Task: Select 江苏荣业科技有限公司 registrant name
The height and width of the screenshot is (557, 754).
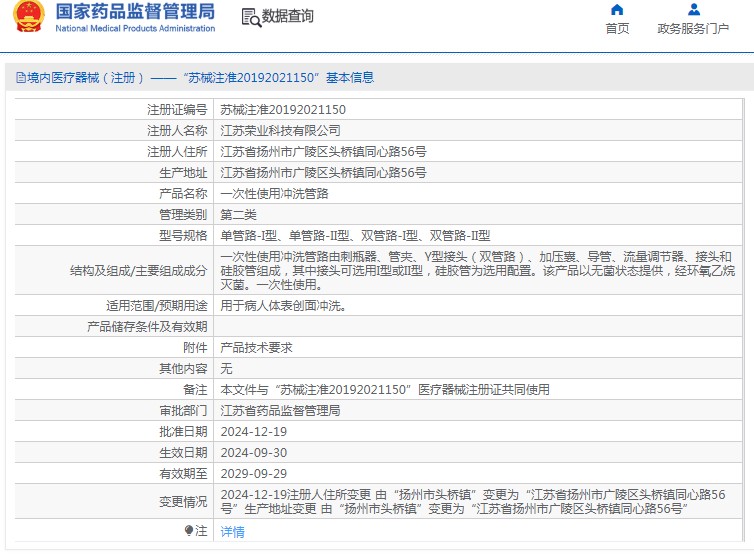Action: (280, 130)
